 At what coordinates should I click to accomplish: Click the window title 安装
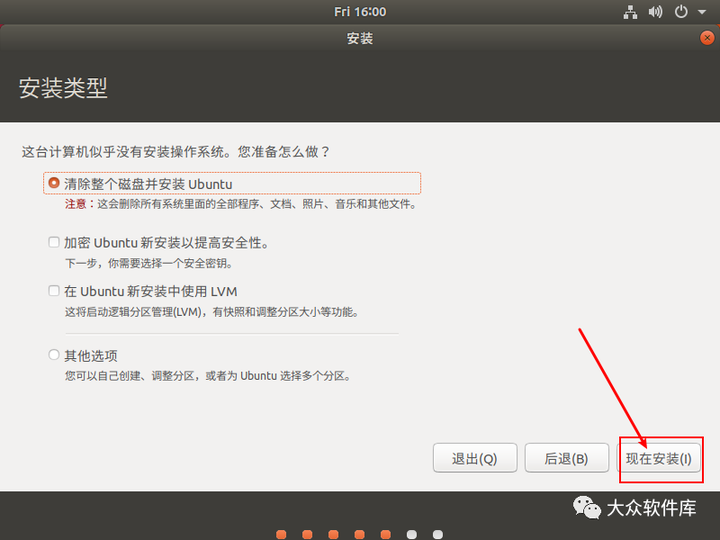[x=360, y=38]
